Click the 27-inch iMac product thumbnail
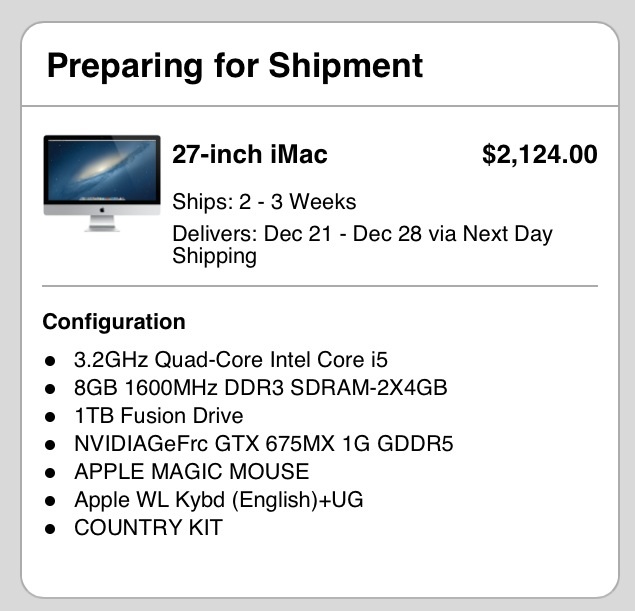 102,183
